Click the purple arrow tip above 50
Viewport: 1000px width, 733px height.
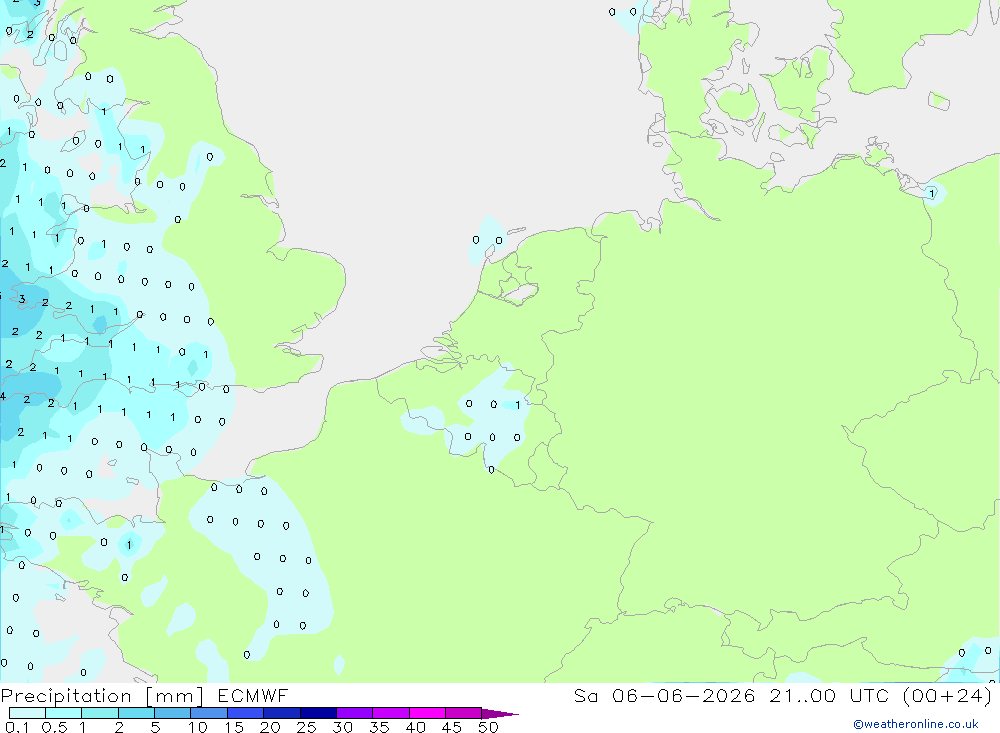[x=499, y=714]
